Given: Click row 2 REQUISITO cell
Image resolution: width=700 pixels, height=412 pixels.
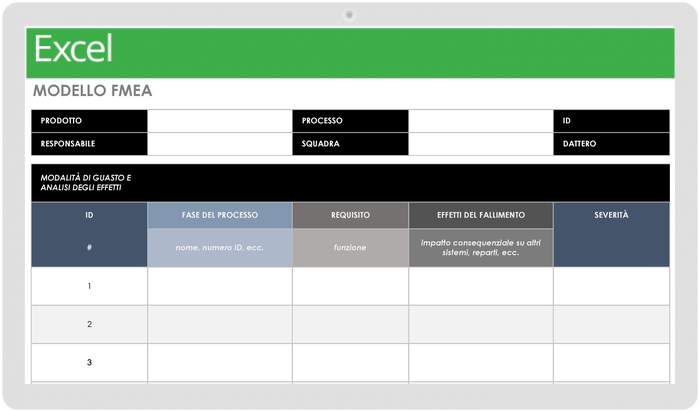Looking at the screenshot, I should (350, 325).
